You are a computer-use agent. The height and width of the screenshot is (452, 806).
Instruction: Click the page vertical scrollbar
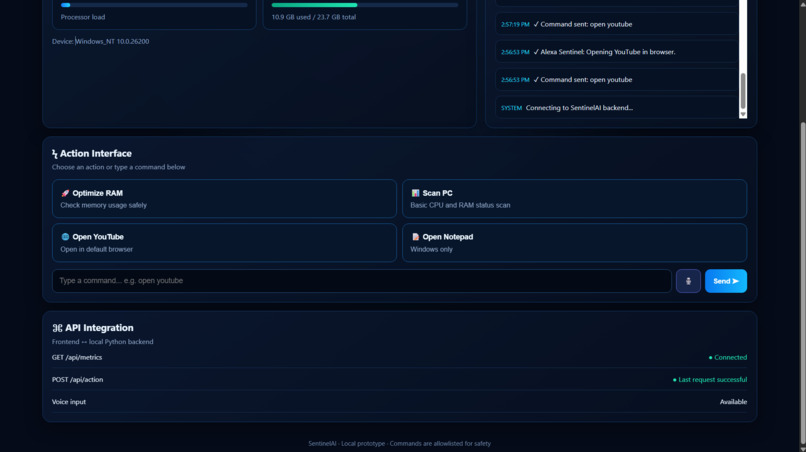[802, 283]
